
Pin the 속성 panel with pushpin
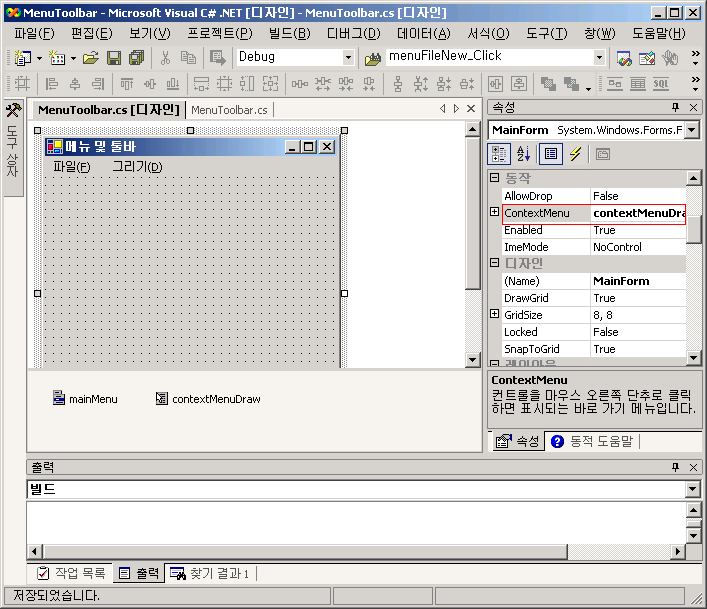click(x=675, y=107)
